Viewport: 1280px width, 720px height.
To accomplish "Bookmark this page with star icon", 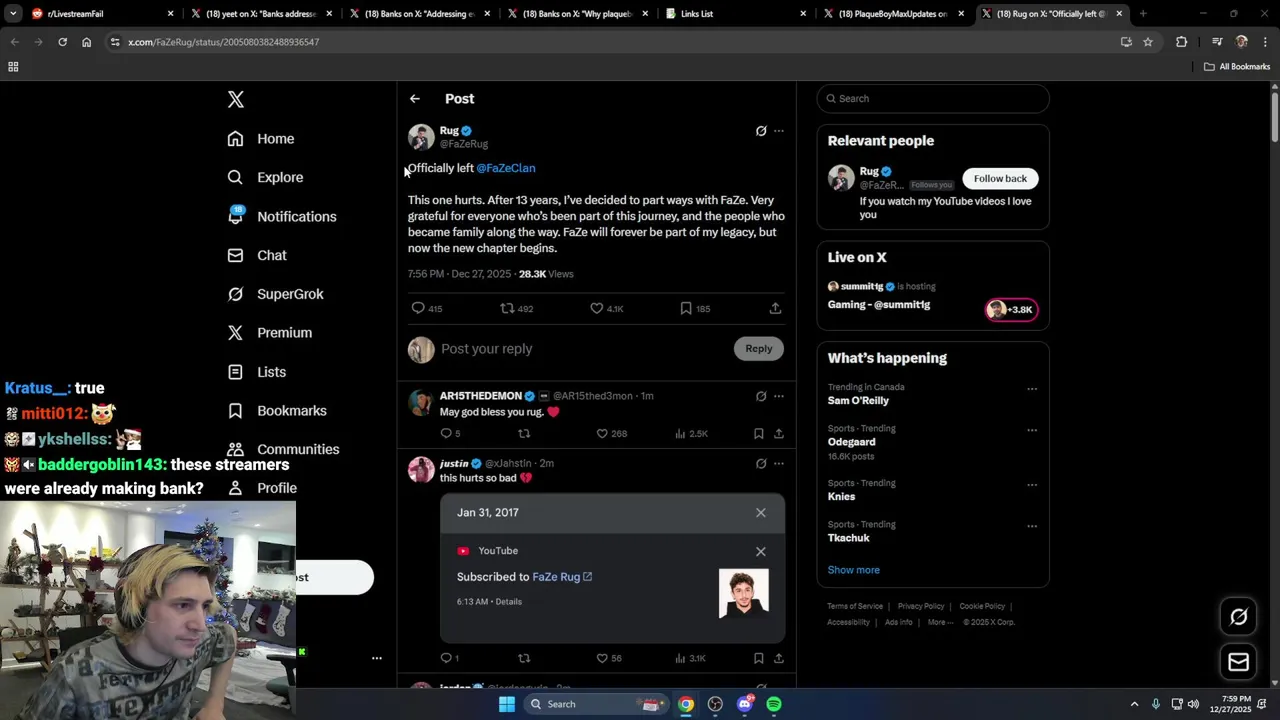I will pyautogui.click(x=1148, y=42).
